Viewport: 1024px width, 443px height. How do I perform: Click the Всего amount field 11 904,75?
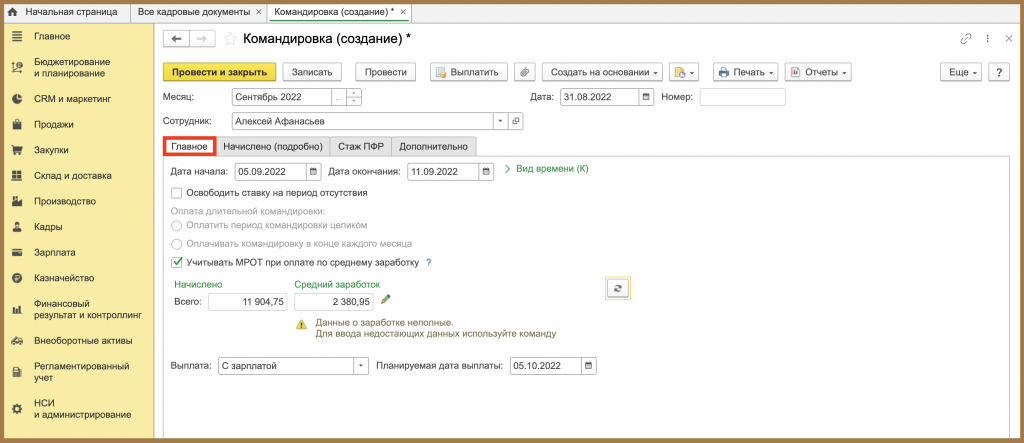[248, 302]
